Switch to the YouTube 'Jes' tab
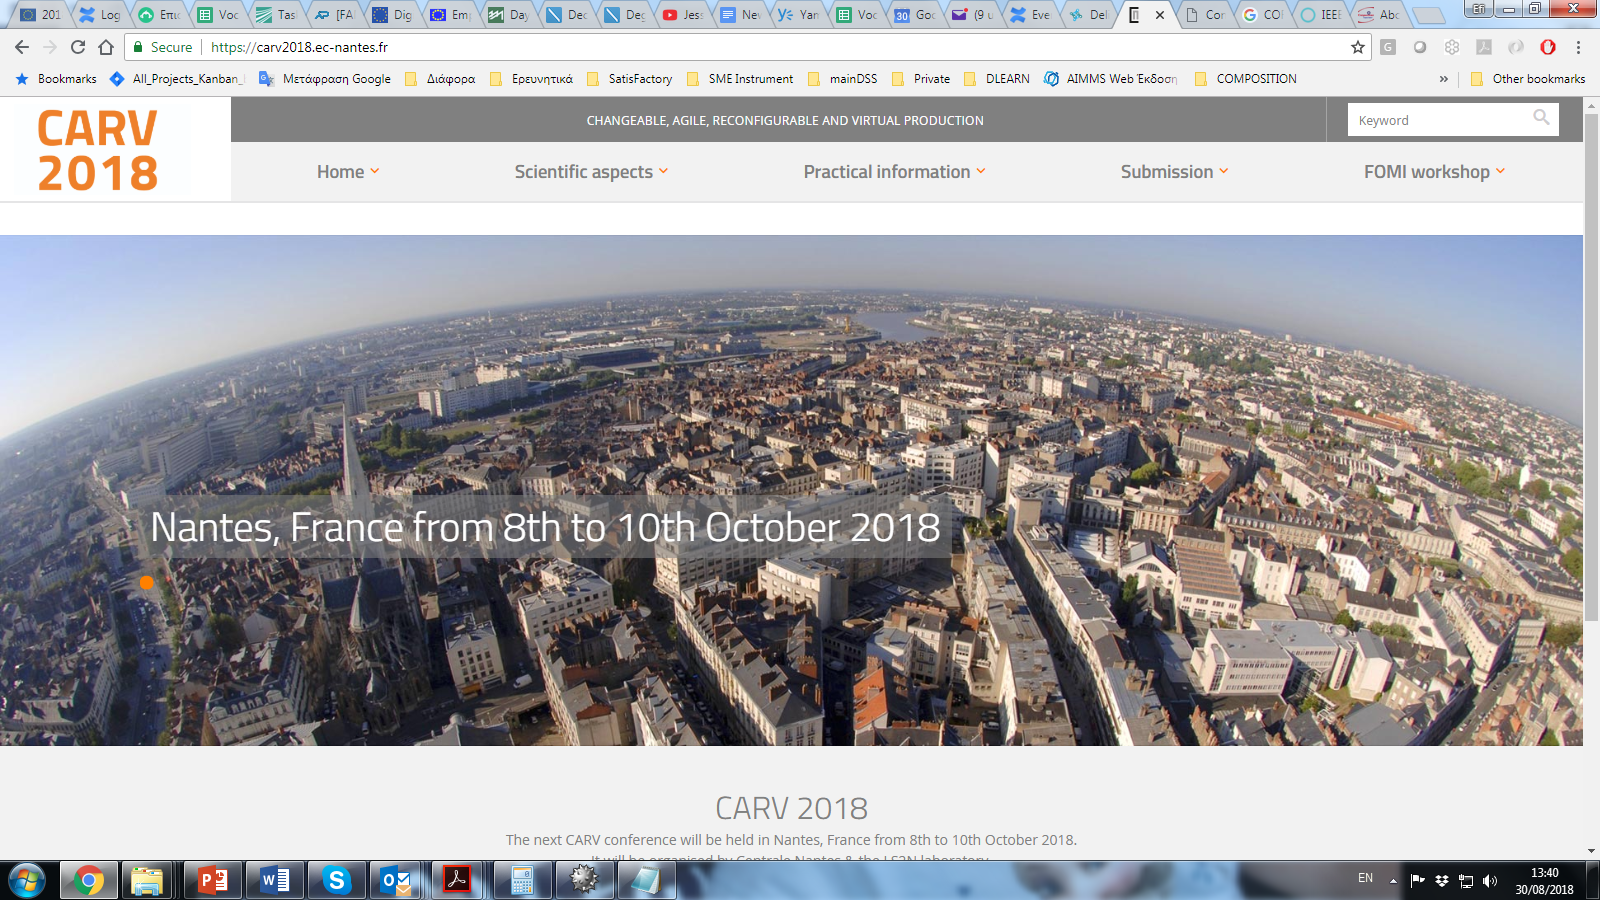 click(683, 15)
